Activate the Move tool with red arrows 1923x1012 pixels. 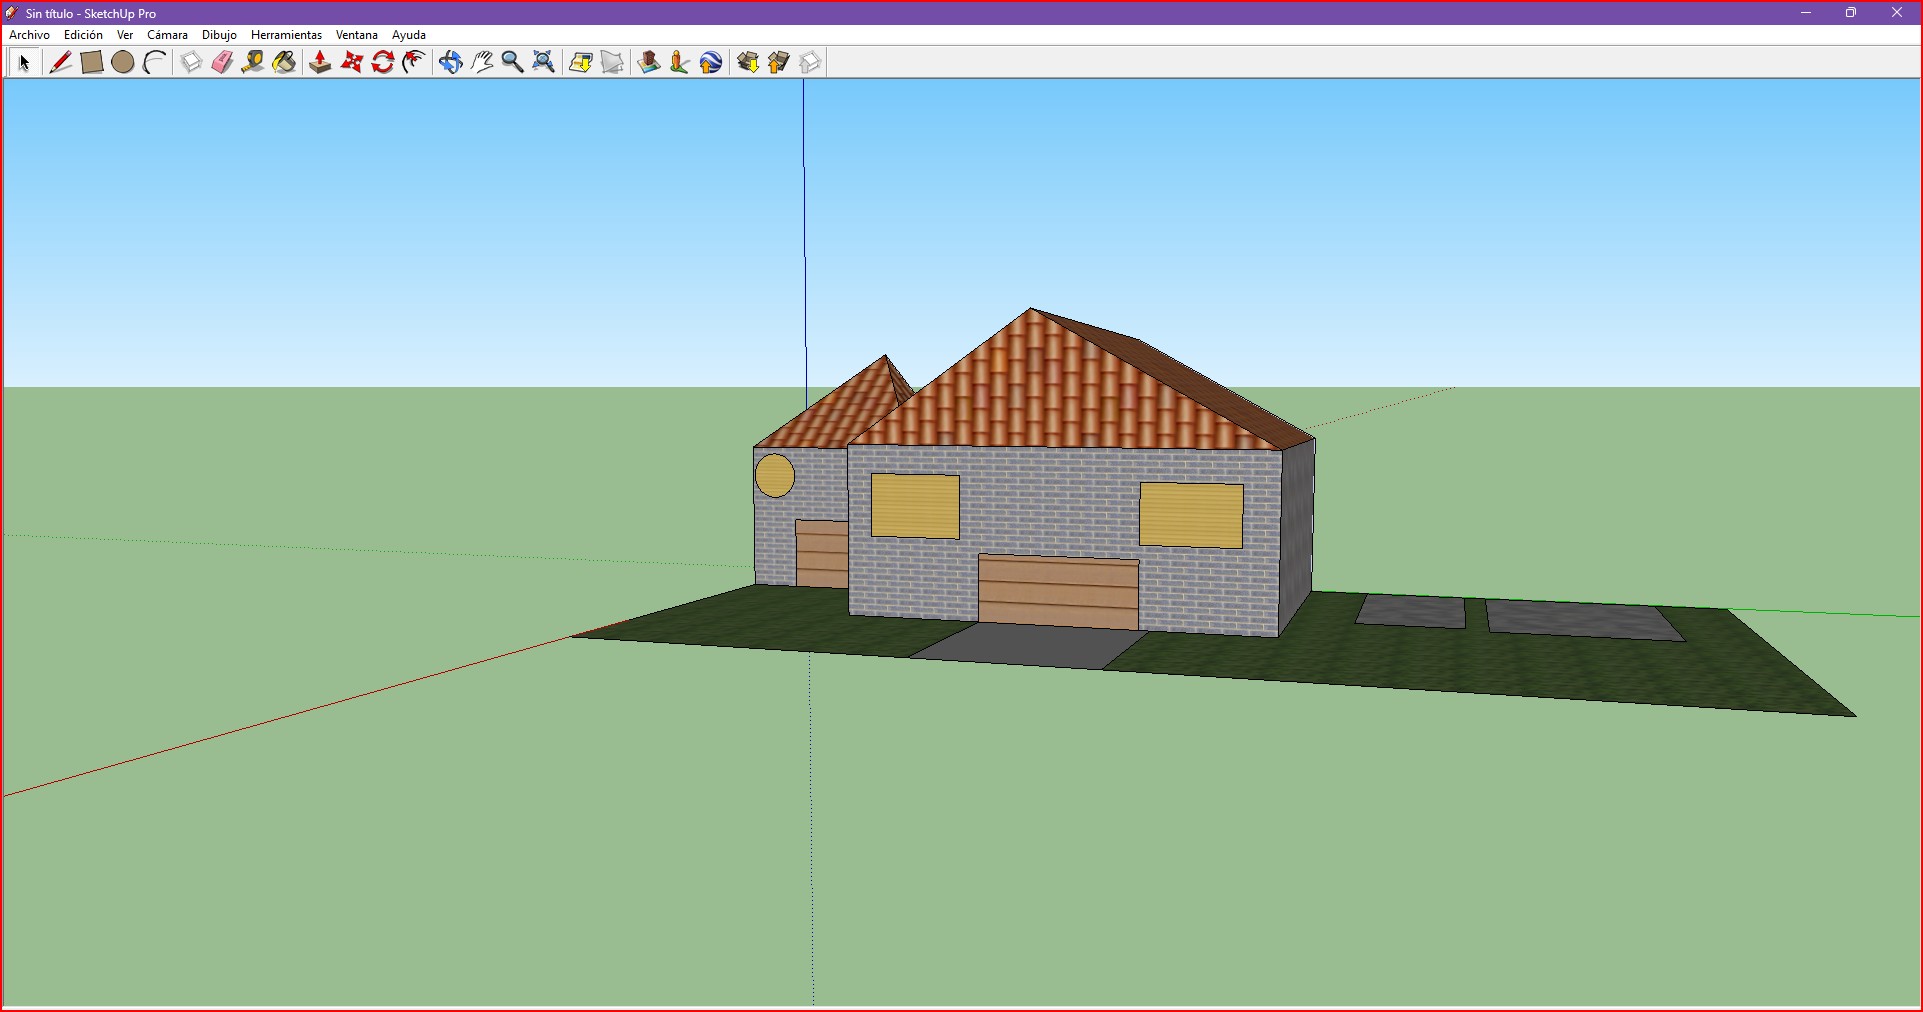(352, 63)
